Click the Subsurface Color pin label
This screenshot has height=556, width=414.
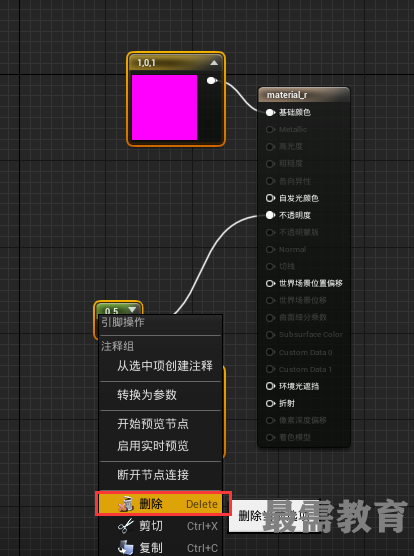click(310, 335)
